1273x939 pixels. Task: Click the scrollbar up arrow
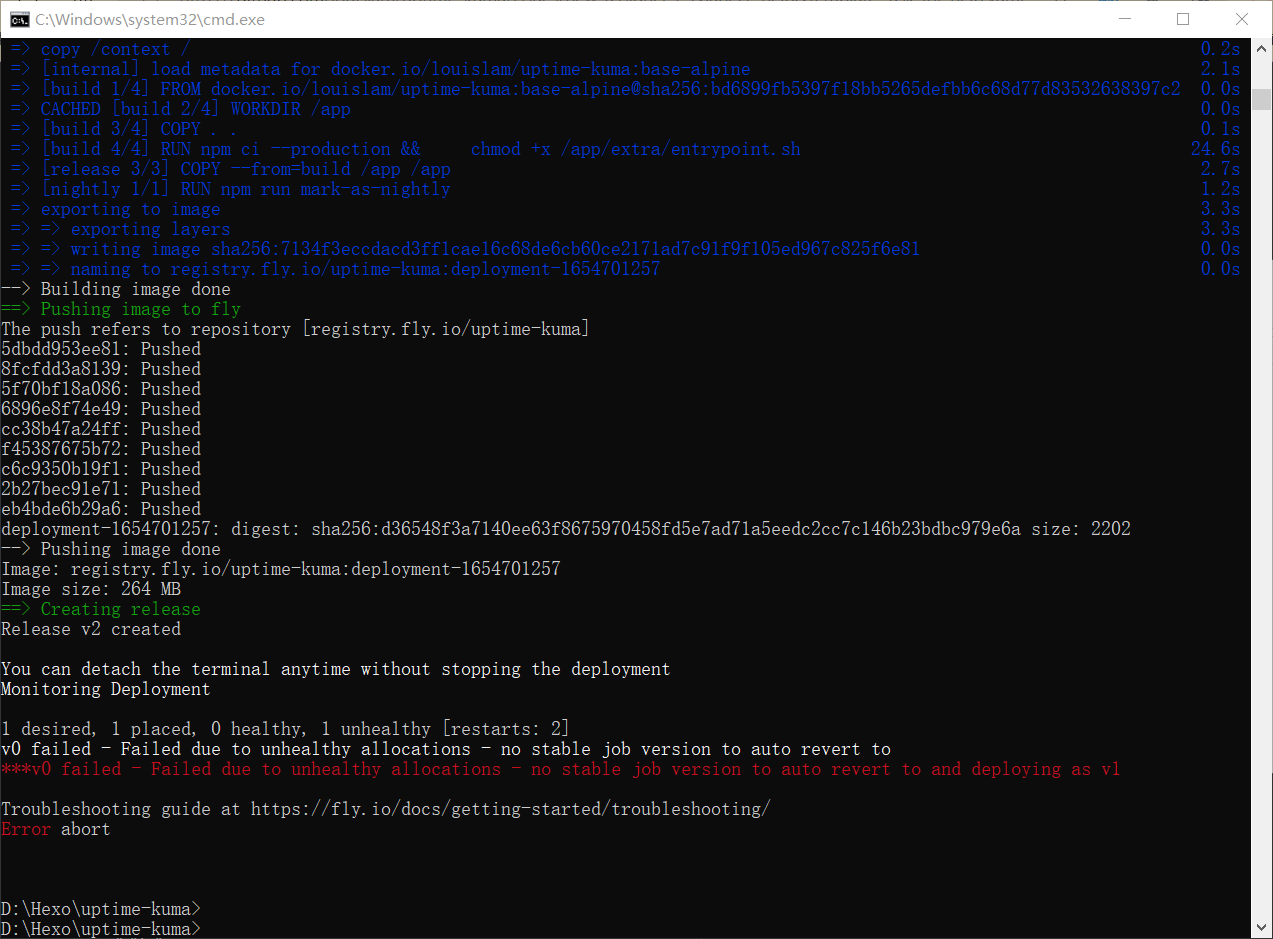(1261, 47)
